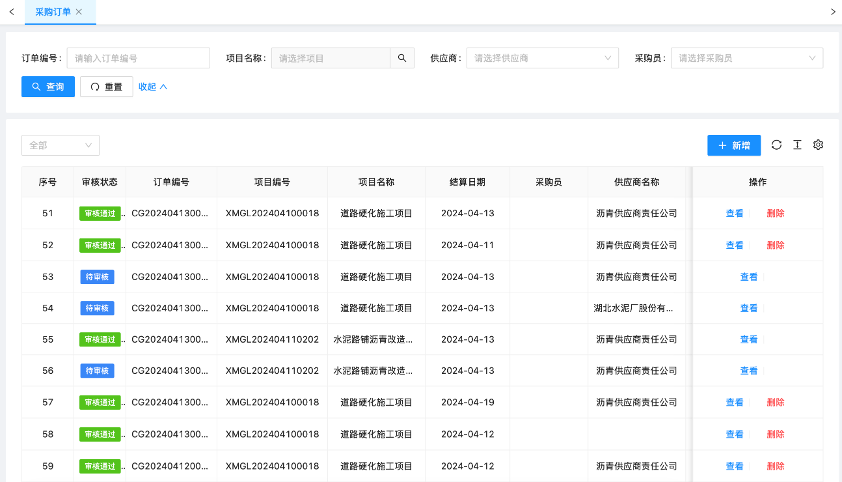Click 查看 for row 51

(x=734, y=213)
